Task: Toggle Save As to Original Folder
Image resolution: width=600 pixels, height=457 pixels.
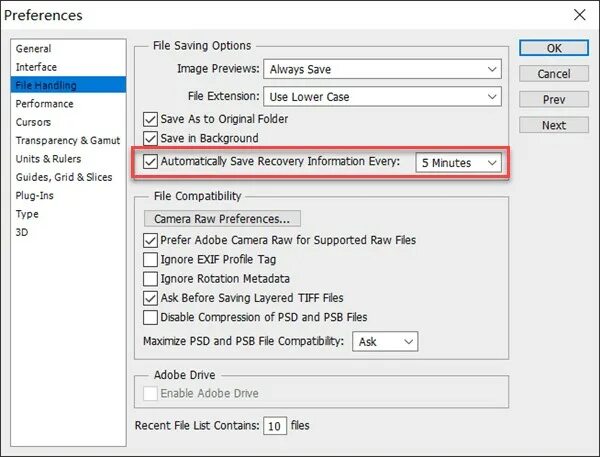Action: coord(150,119)
